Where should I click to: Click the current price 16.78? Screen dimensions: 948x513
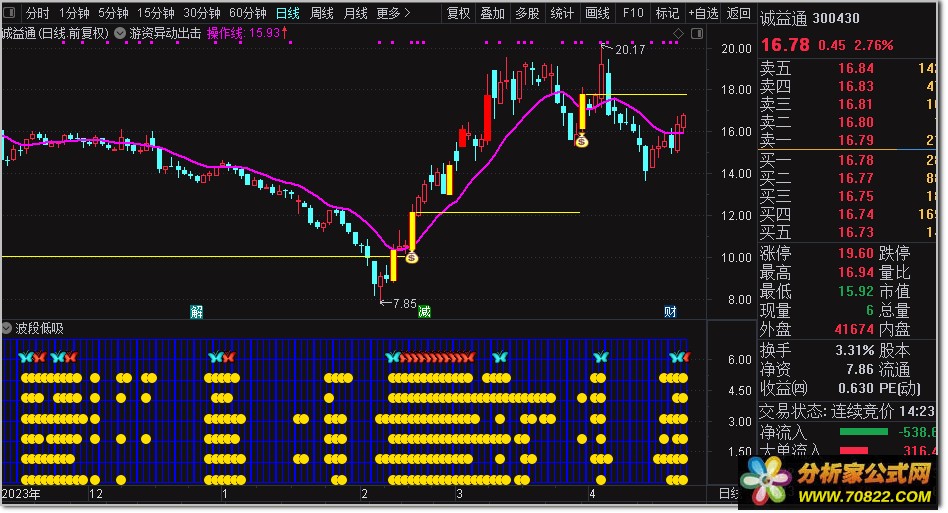click(785, 45)
